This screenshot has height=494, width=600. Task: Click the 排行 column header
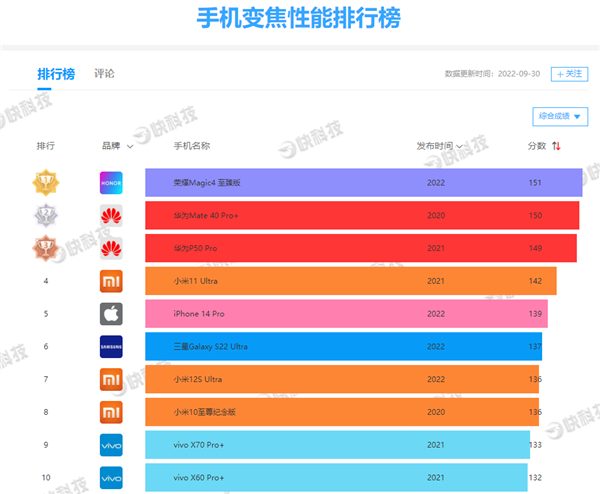(46, 146)
